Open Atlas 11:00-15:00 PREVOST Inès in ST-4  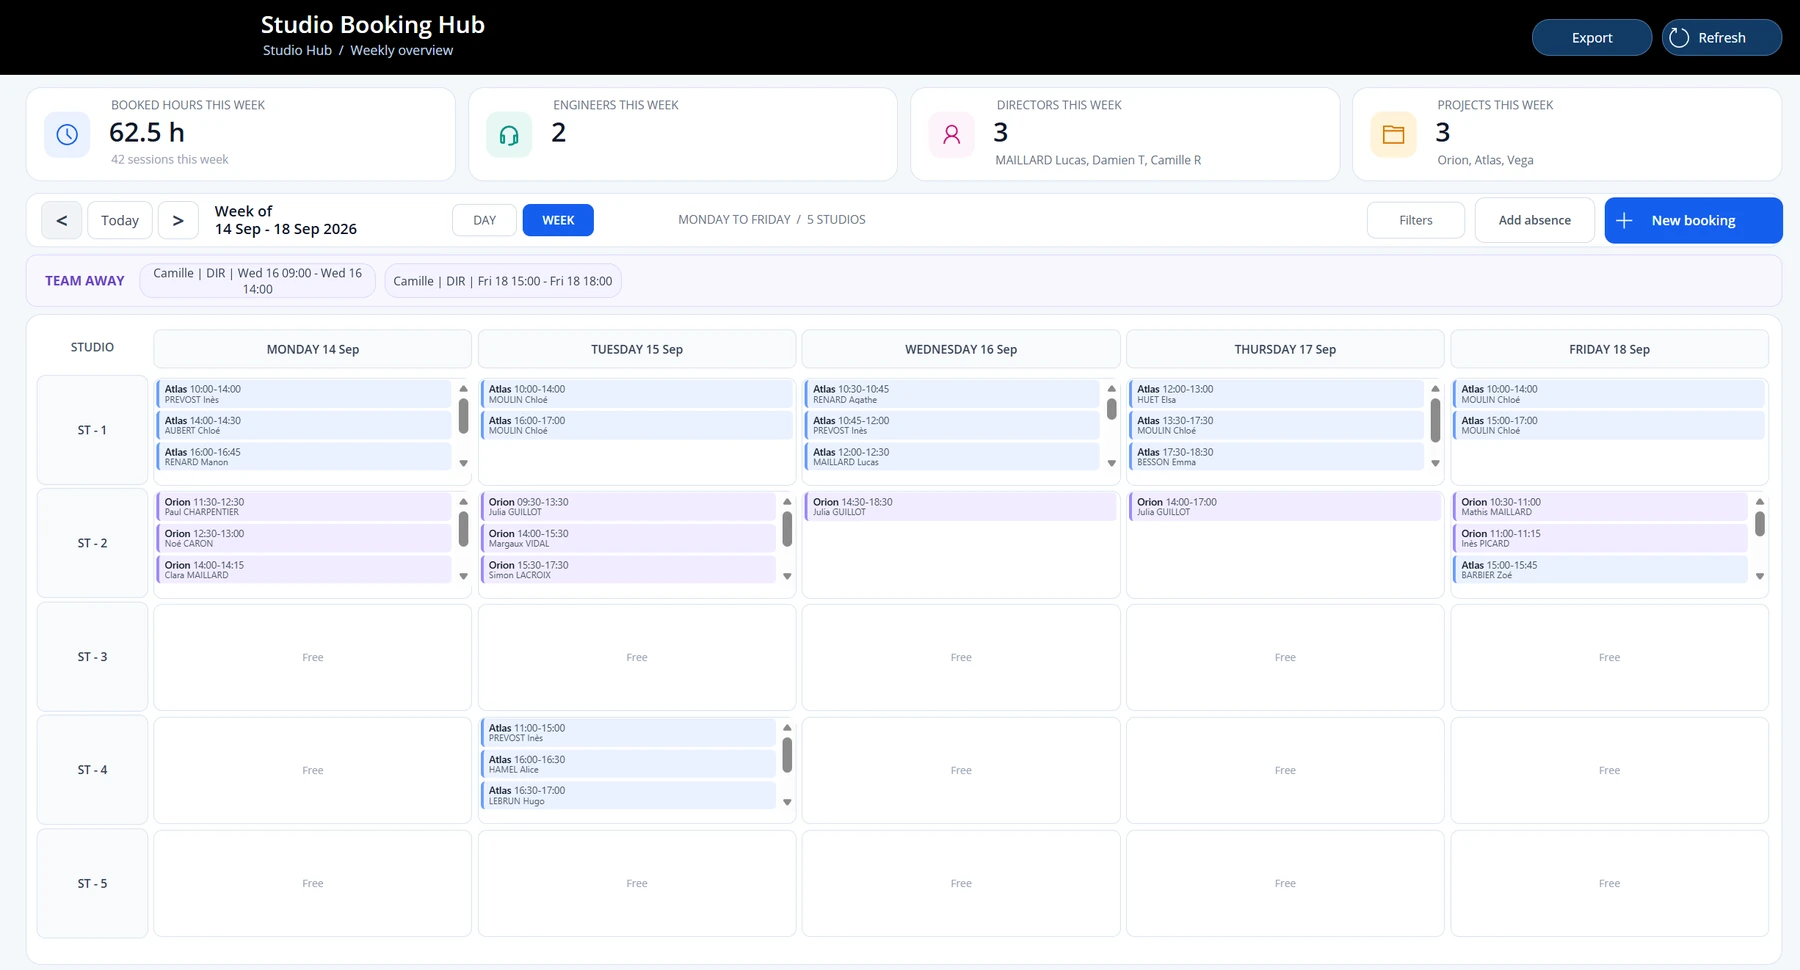(628, 733)
